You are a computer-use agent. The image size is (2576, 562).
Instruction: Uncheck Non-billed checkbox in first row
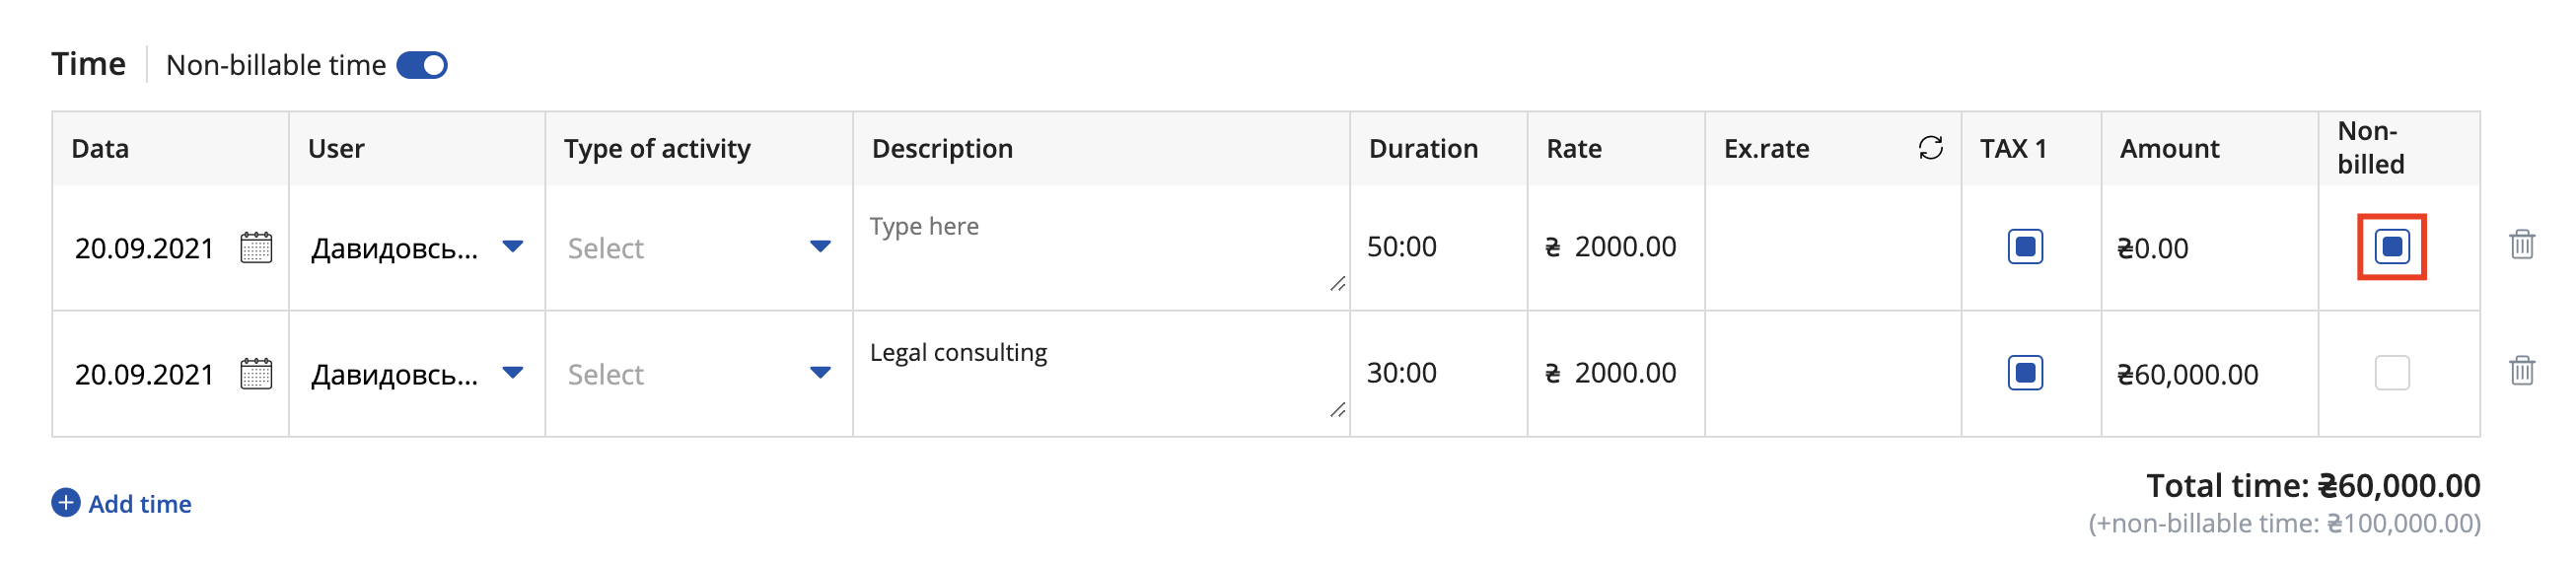coord(2392,247)
